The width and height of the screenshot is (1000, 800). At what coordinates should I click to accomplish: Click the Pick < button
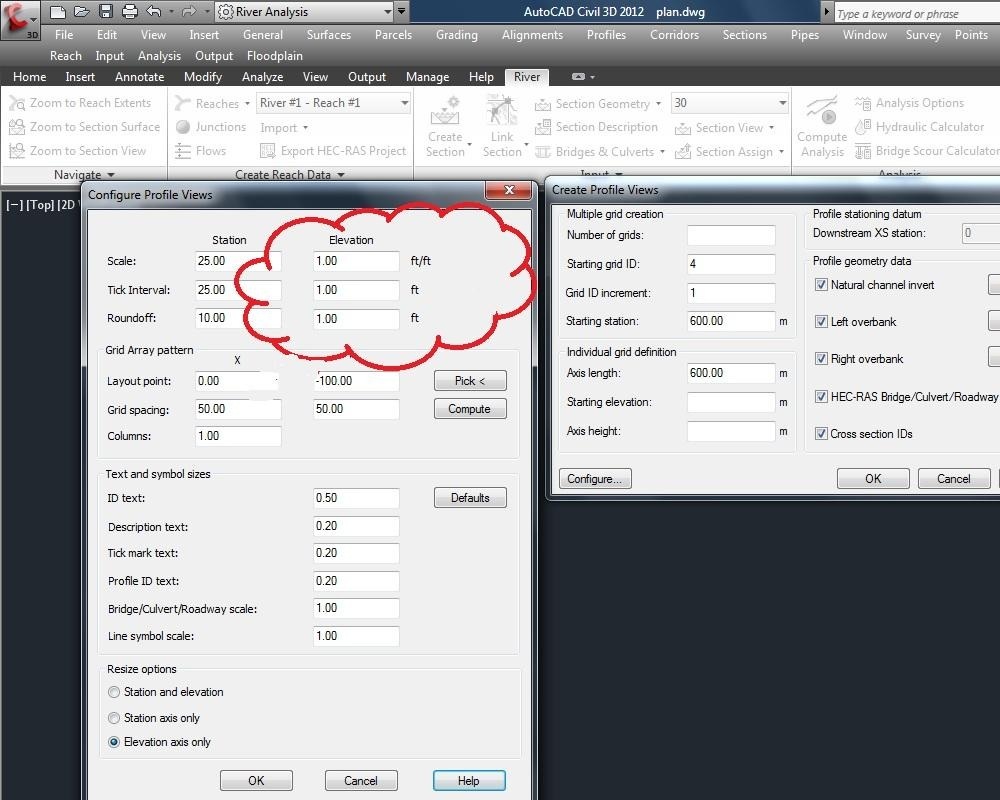[470, 380]
